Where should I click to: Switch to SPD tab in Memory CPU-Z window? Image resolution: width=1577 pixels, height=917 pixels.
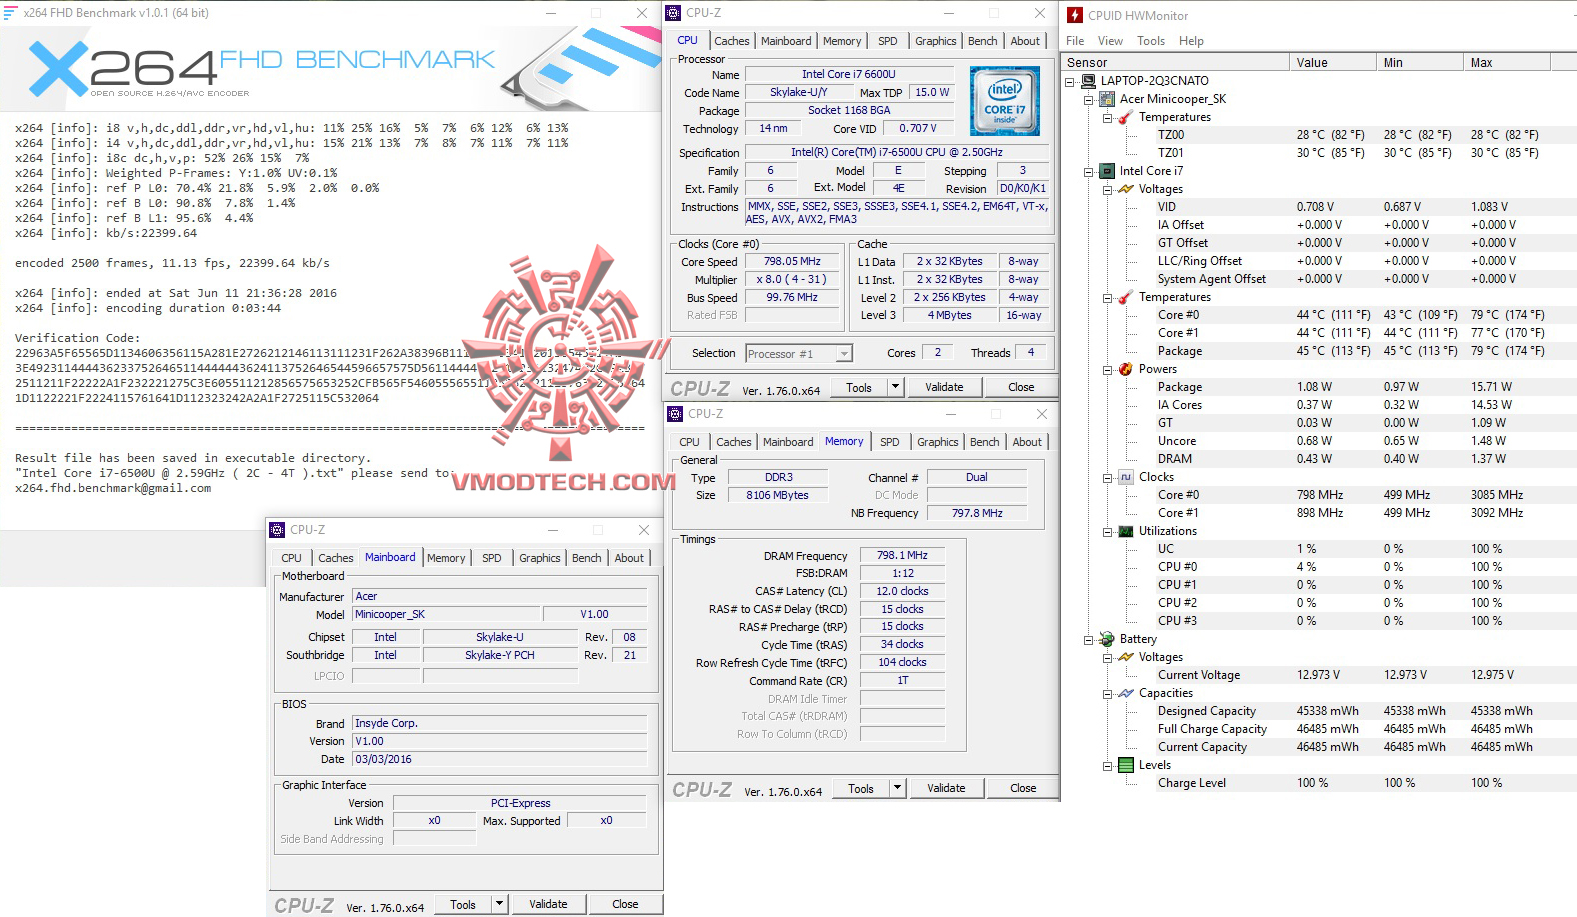point(889,442)
